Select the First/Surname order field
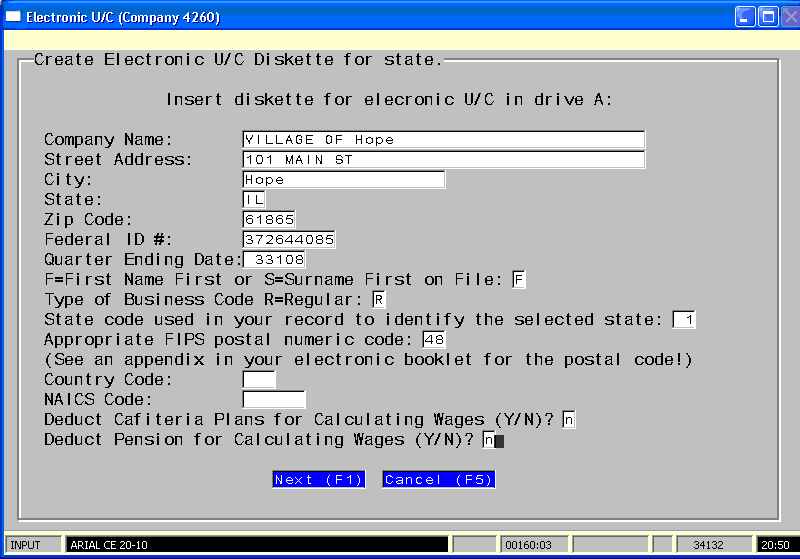This screenshot has height=559, width=800. (x=518, y=280)
